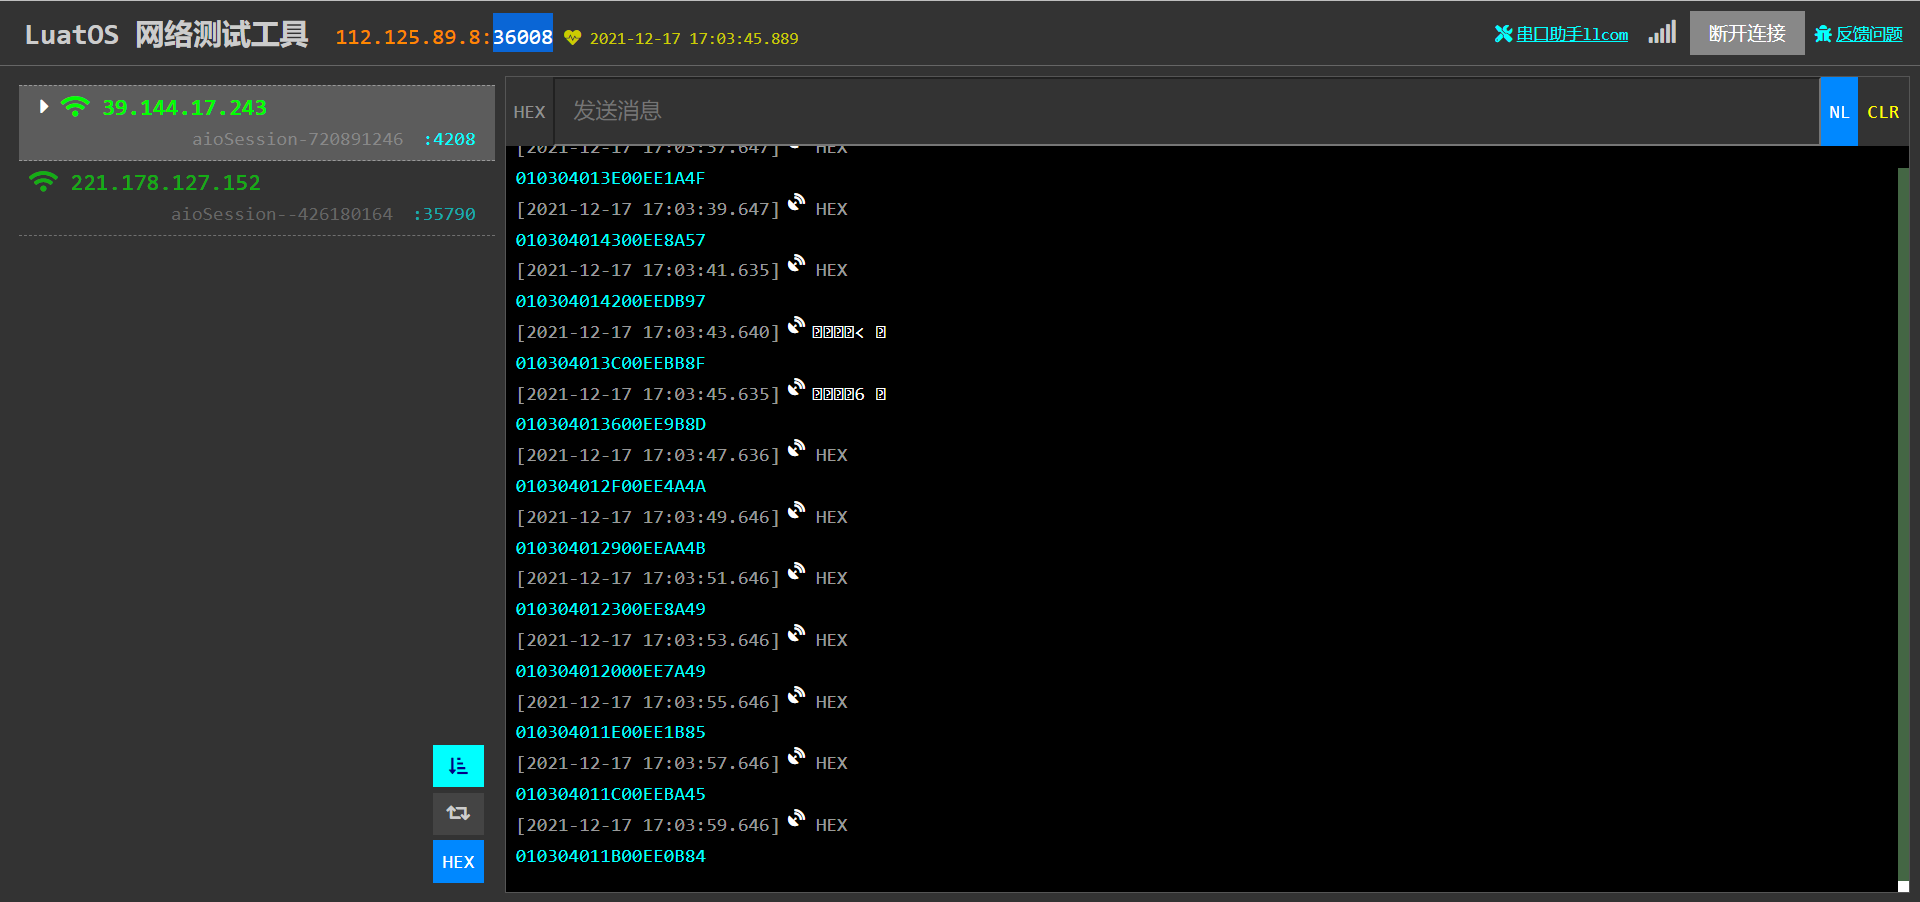
Task: Click hex data 010304012F00EE4A4A
Action: (610, 486)
